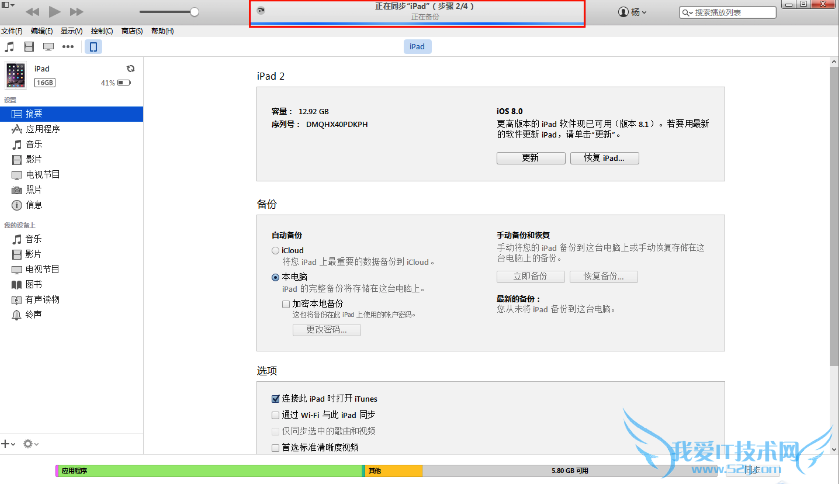839x484 pixels.
Task: Click the fast-forward (next track) button
Action: pos(77,11)
